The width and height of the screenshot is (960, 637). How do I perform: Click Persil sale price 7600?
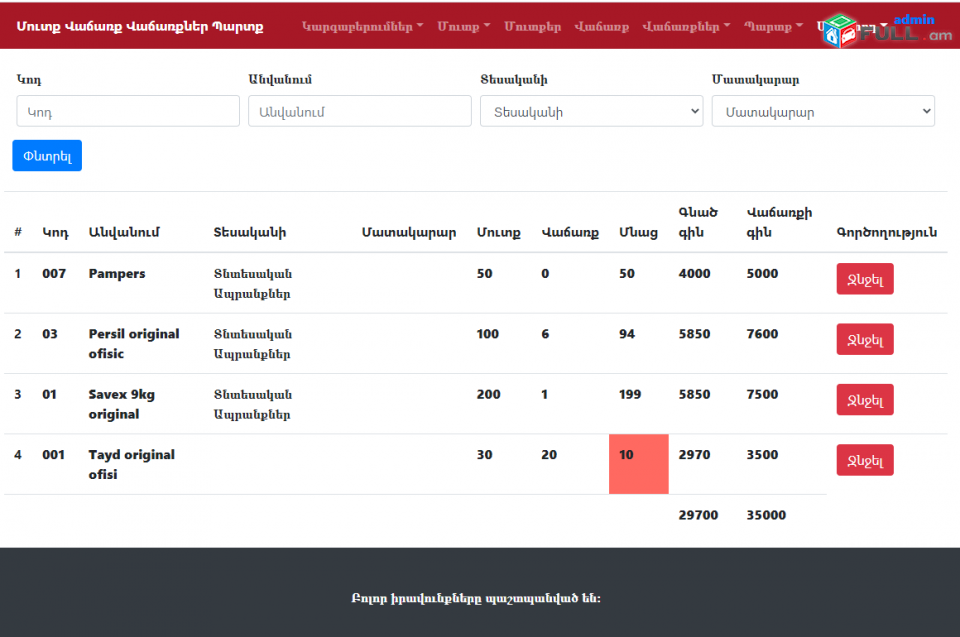pyautogui.click(x=762, y=334)
